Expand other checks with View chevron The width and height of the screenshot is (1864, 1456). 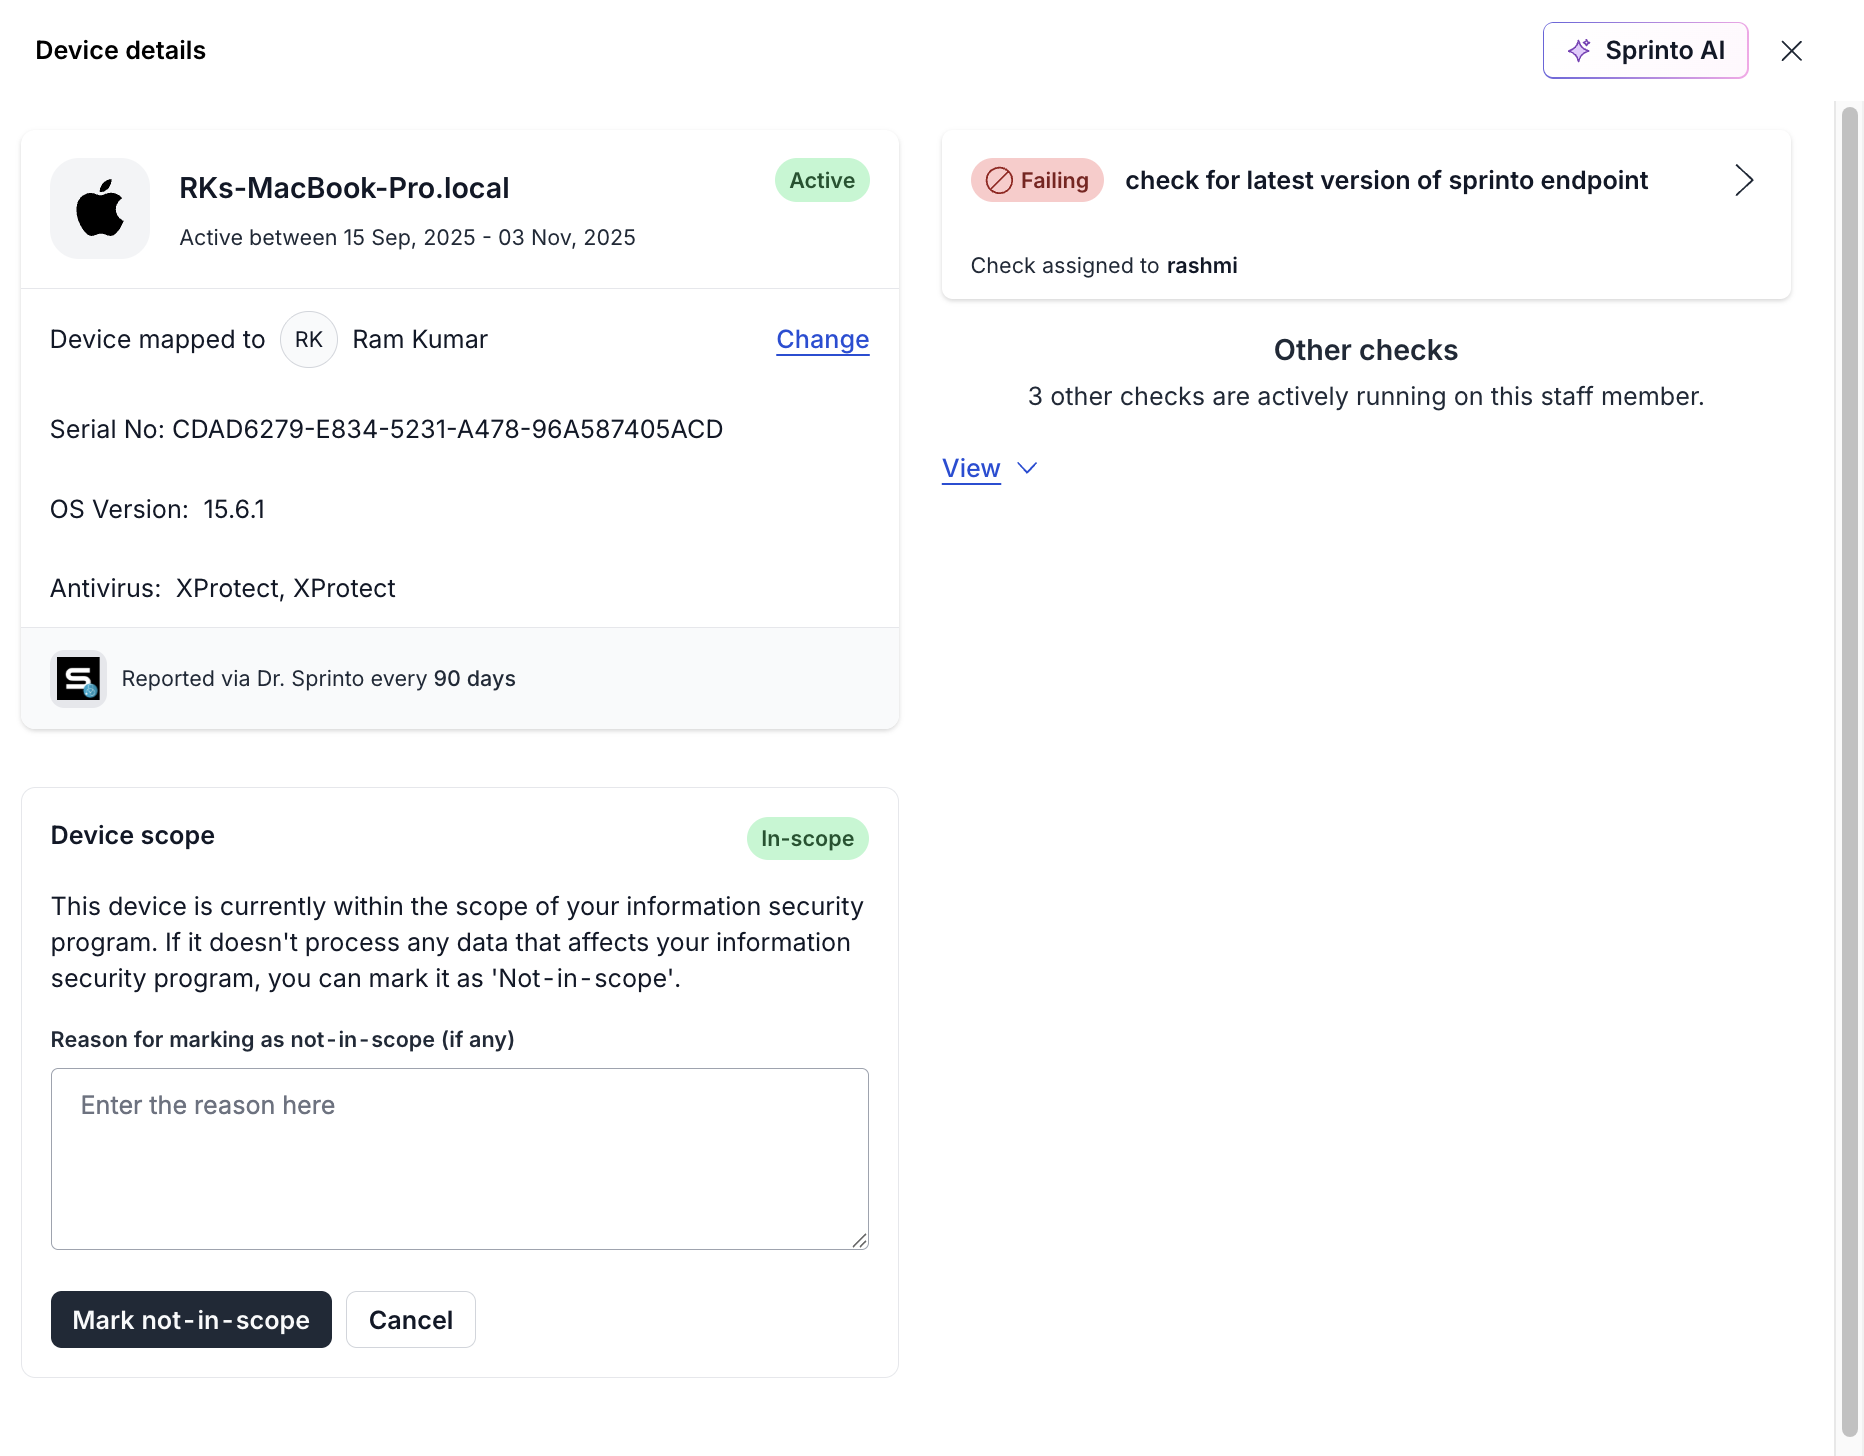pos(1027,468)
